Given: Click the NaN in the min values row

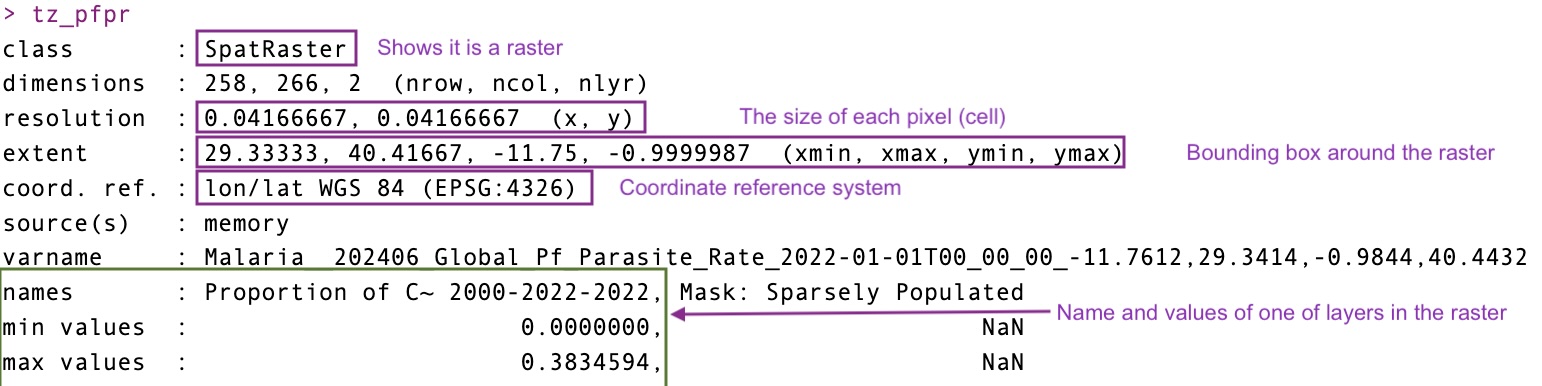Looking at the screenshot, I should pyautogui.click(x=1003, y=328).
